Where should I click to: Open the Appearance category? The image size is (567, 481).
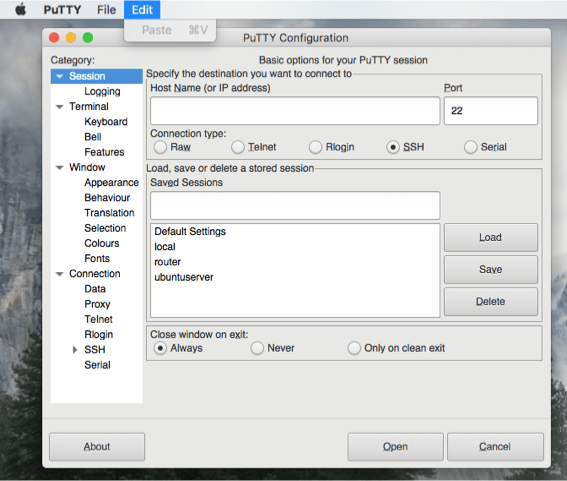[111, 183]
